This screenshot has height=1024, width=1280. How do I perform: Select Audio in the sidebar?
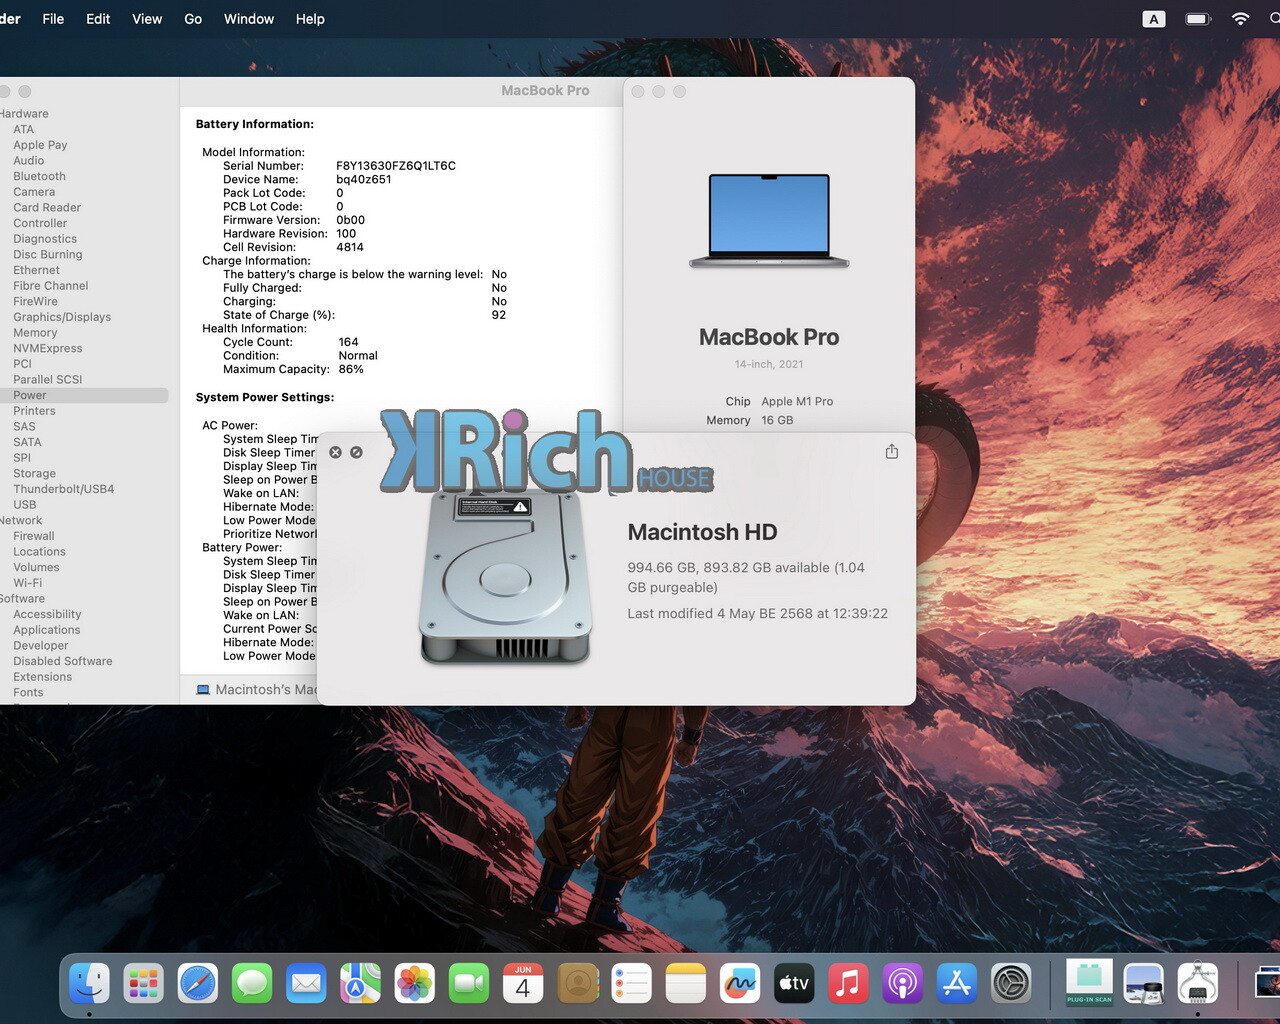[x=29, y=160]
